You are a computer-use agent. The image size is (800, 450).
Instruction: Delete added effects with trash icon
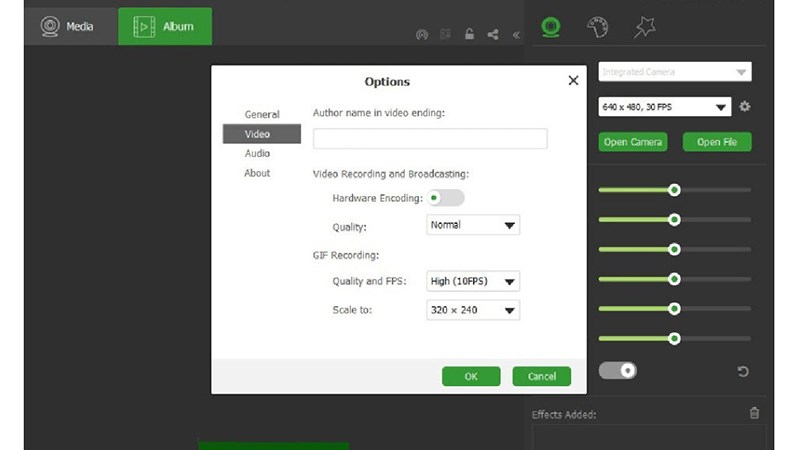(x=754, y=413)
